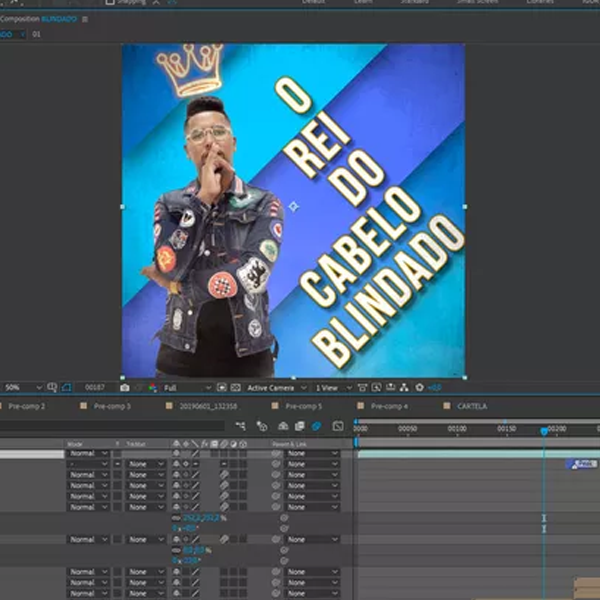The image size is (600, 600).
Task: Open the 50% magnification dropdown
Action: [x=22, y=387]
